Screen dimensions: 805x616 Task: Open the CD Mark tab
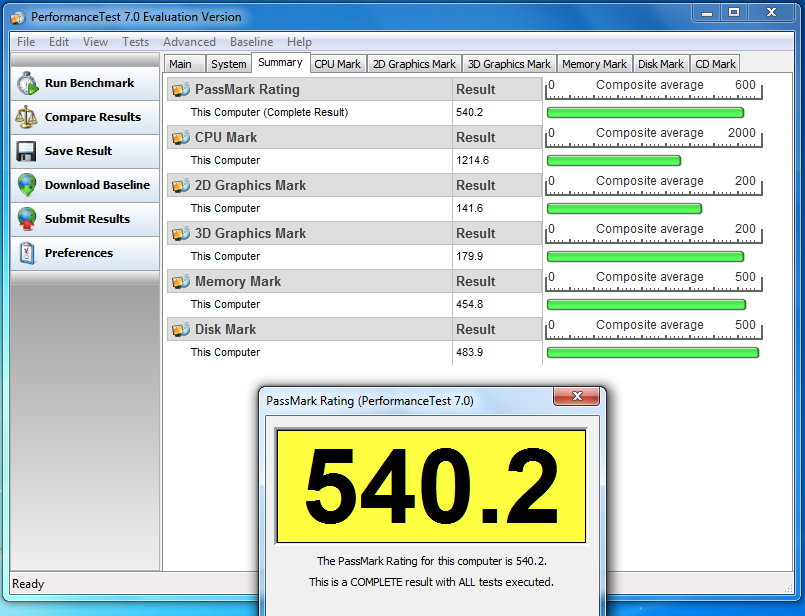coord(715,64)
